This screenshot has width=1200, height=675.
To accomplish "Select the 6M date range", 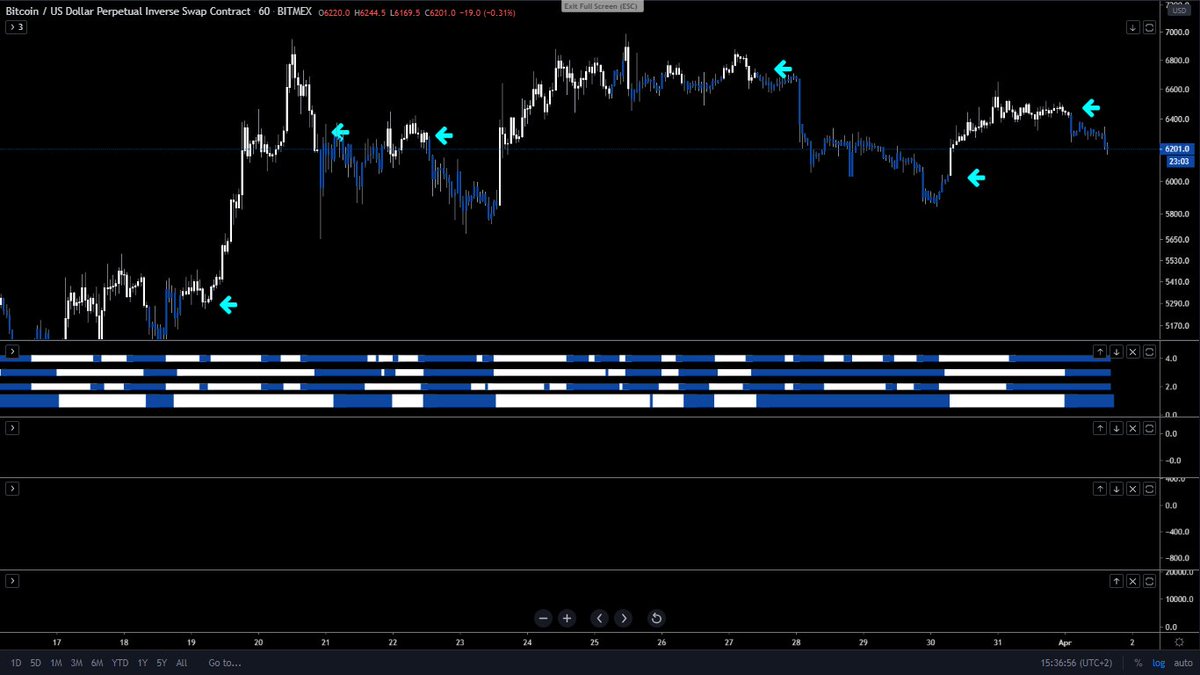I will coord(97,663).
